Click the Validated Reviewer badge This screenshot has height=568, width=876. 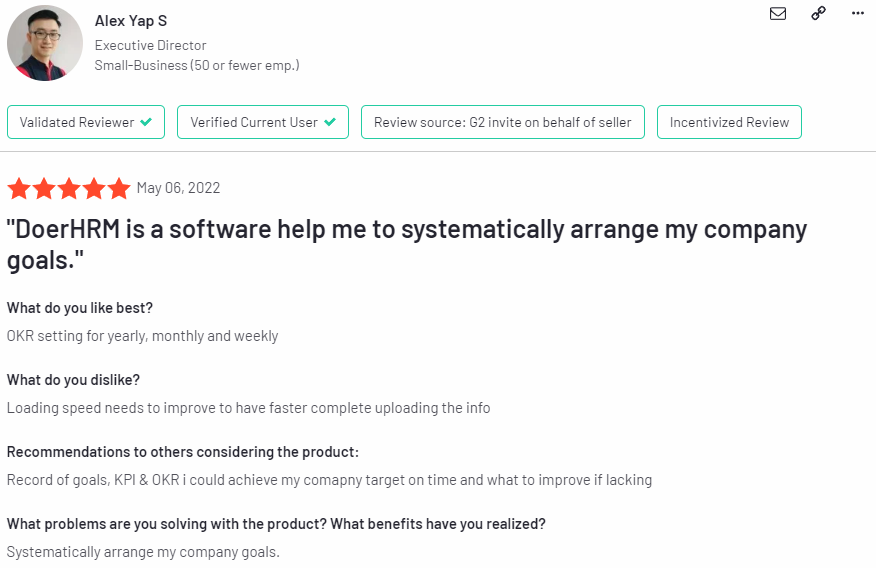[x=86, y=122]
